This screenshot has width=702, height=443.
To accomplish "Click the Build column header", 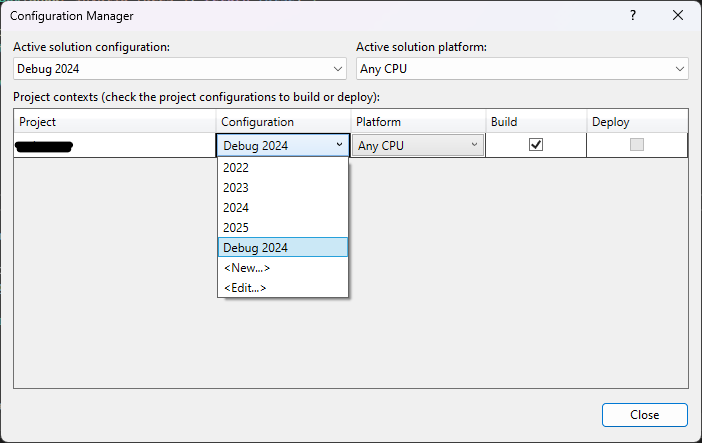I will pos(536,121).
